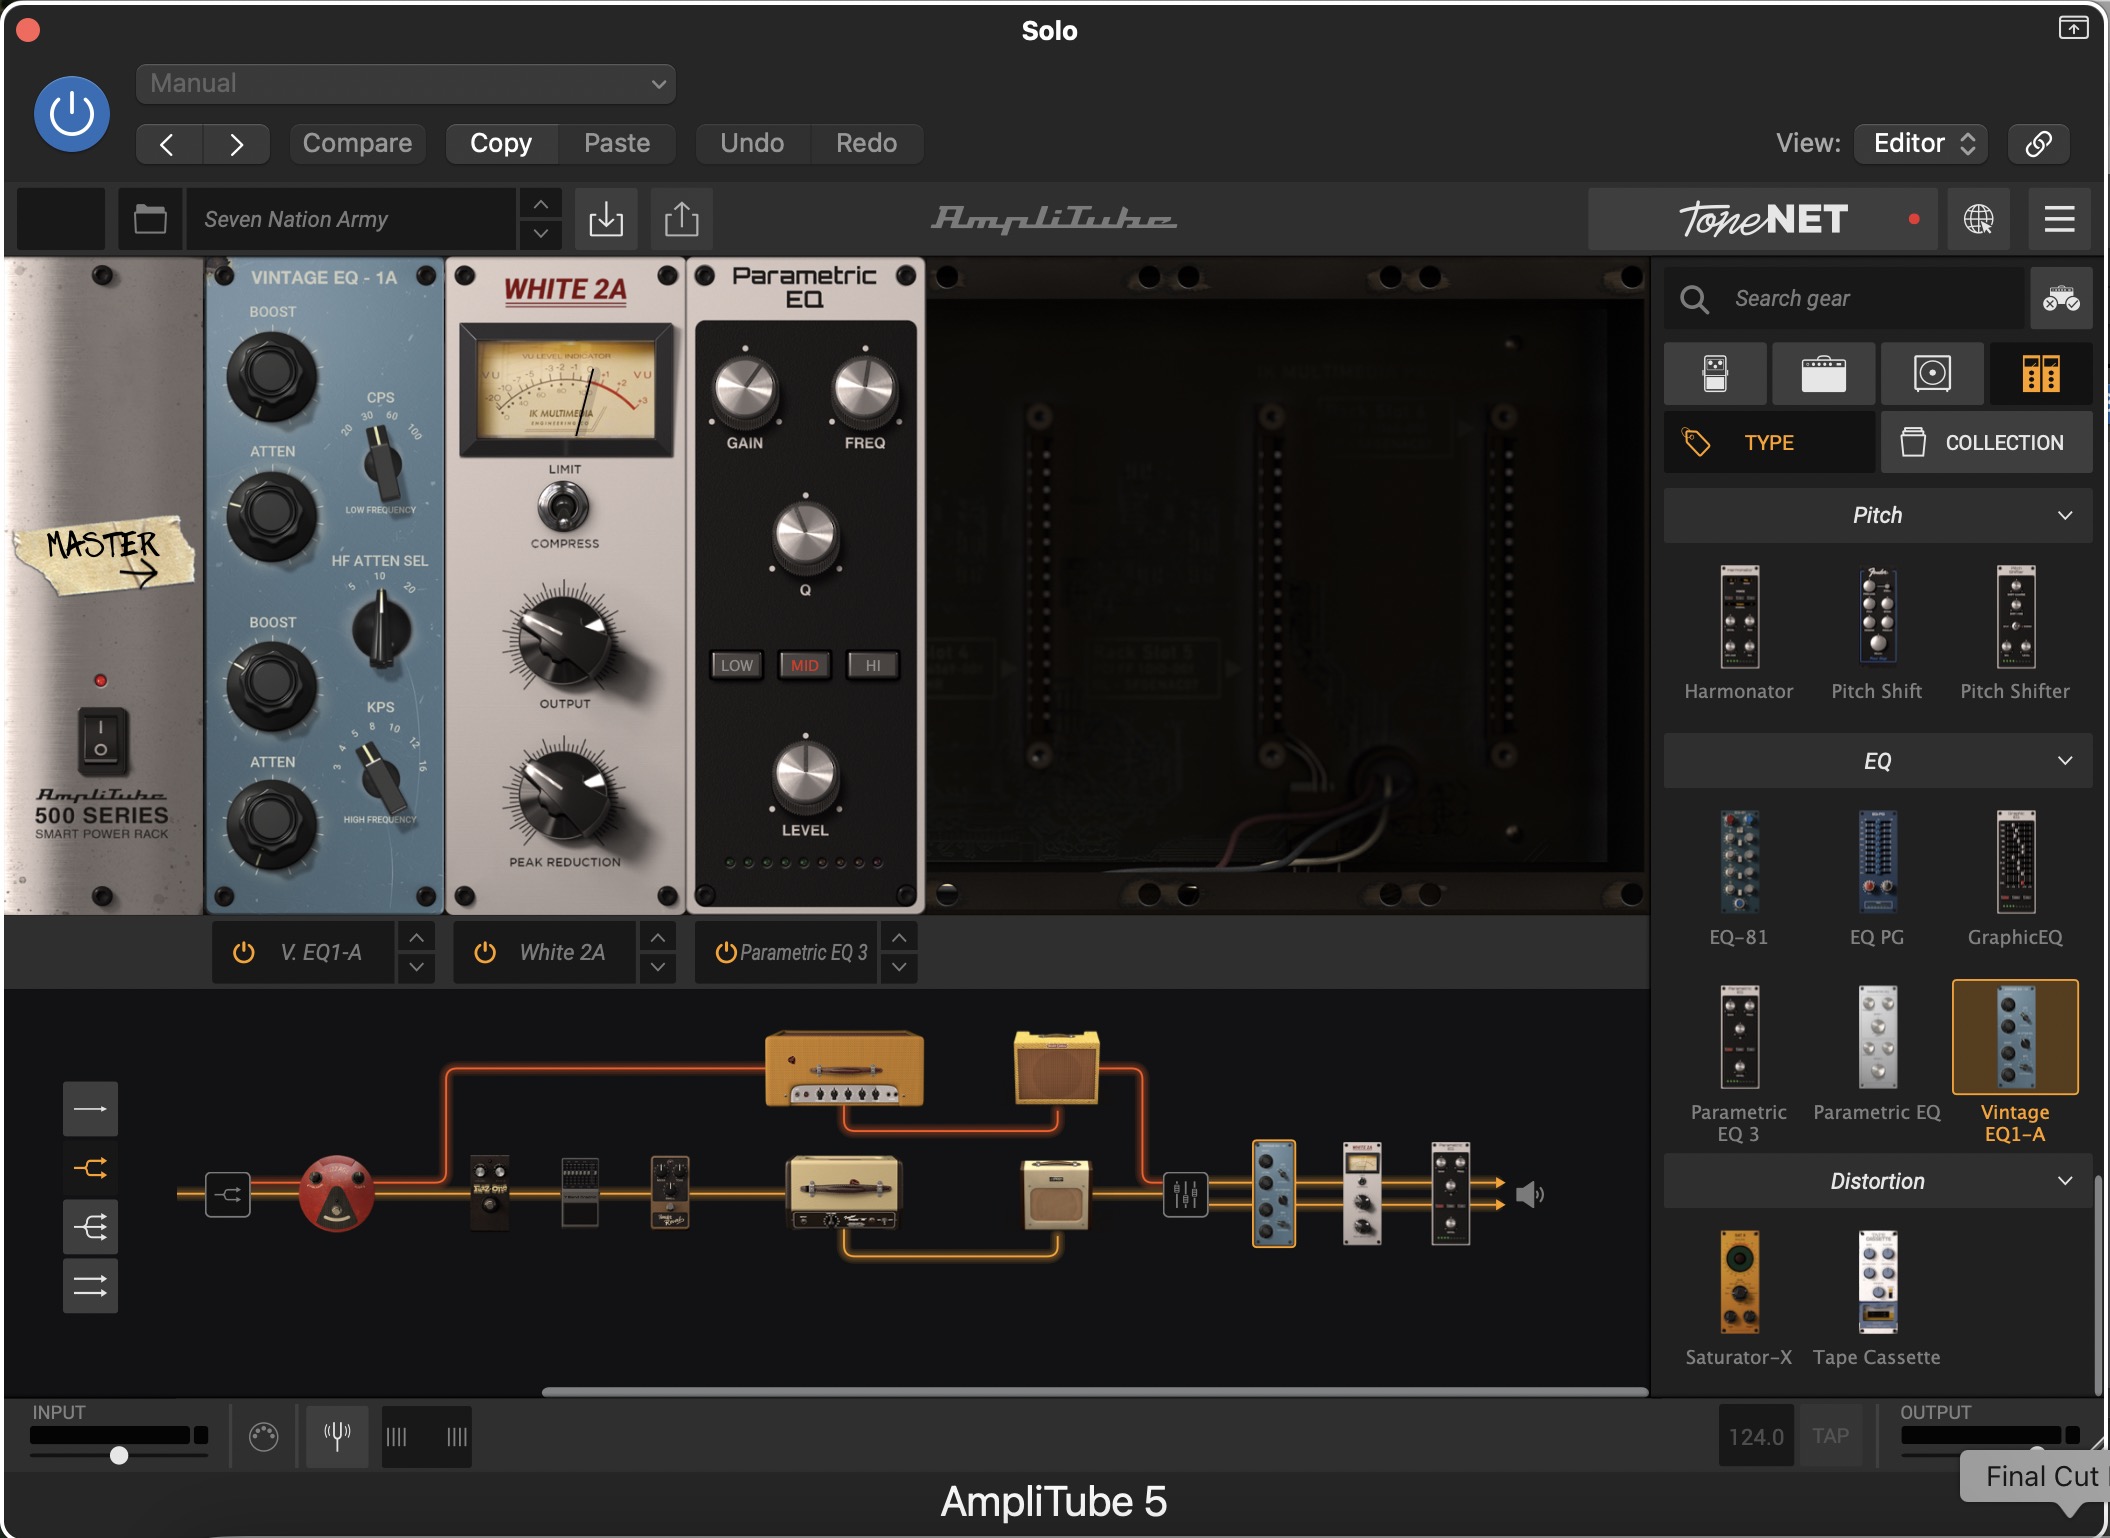
Task: Click the Compare button
Action: pos(357,143)
